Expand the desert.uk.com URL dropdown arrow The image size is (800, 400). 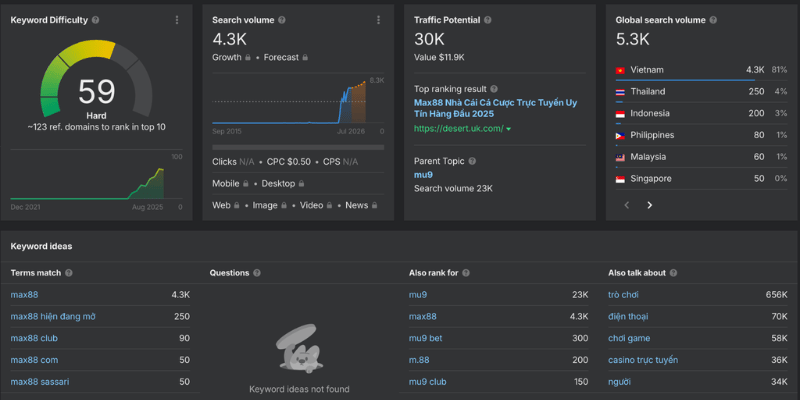508,129
